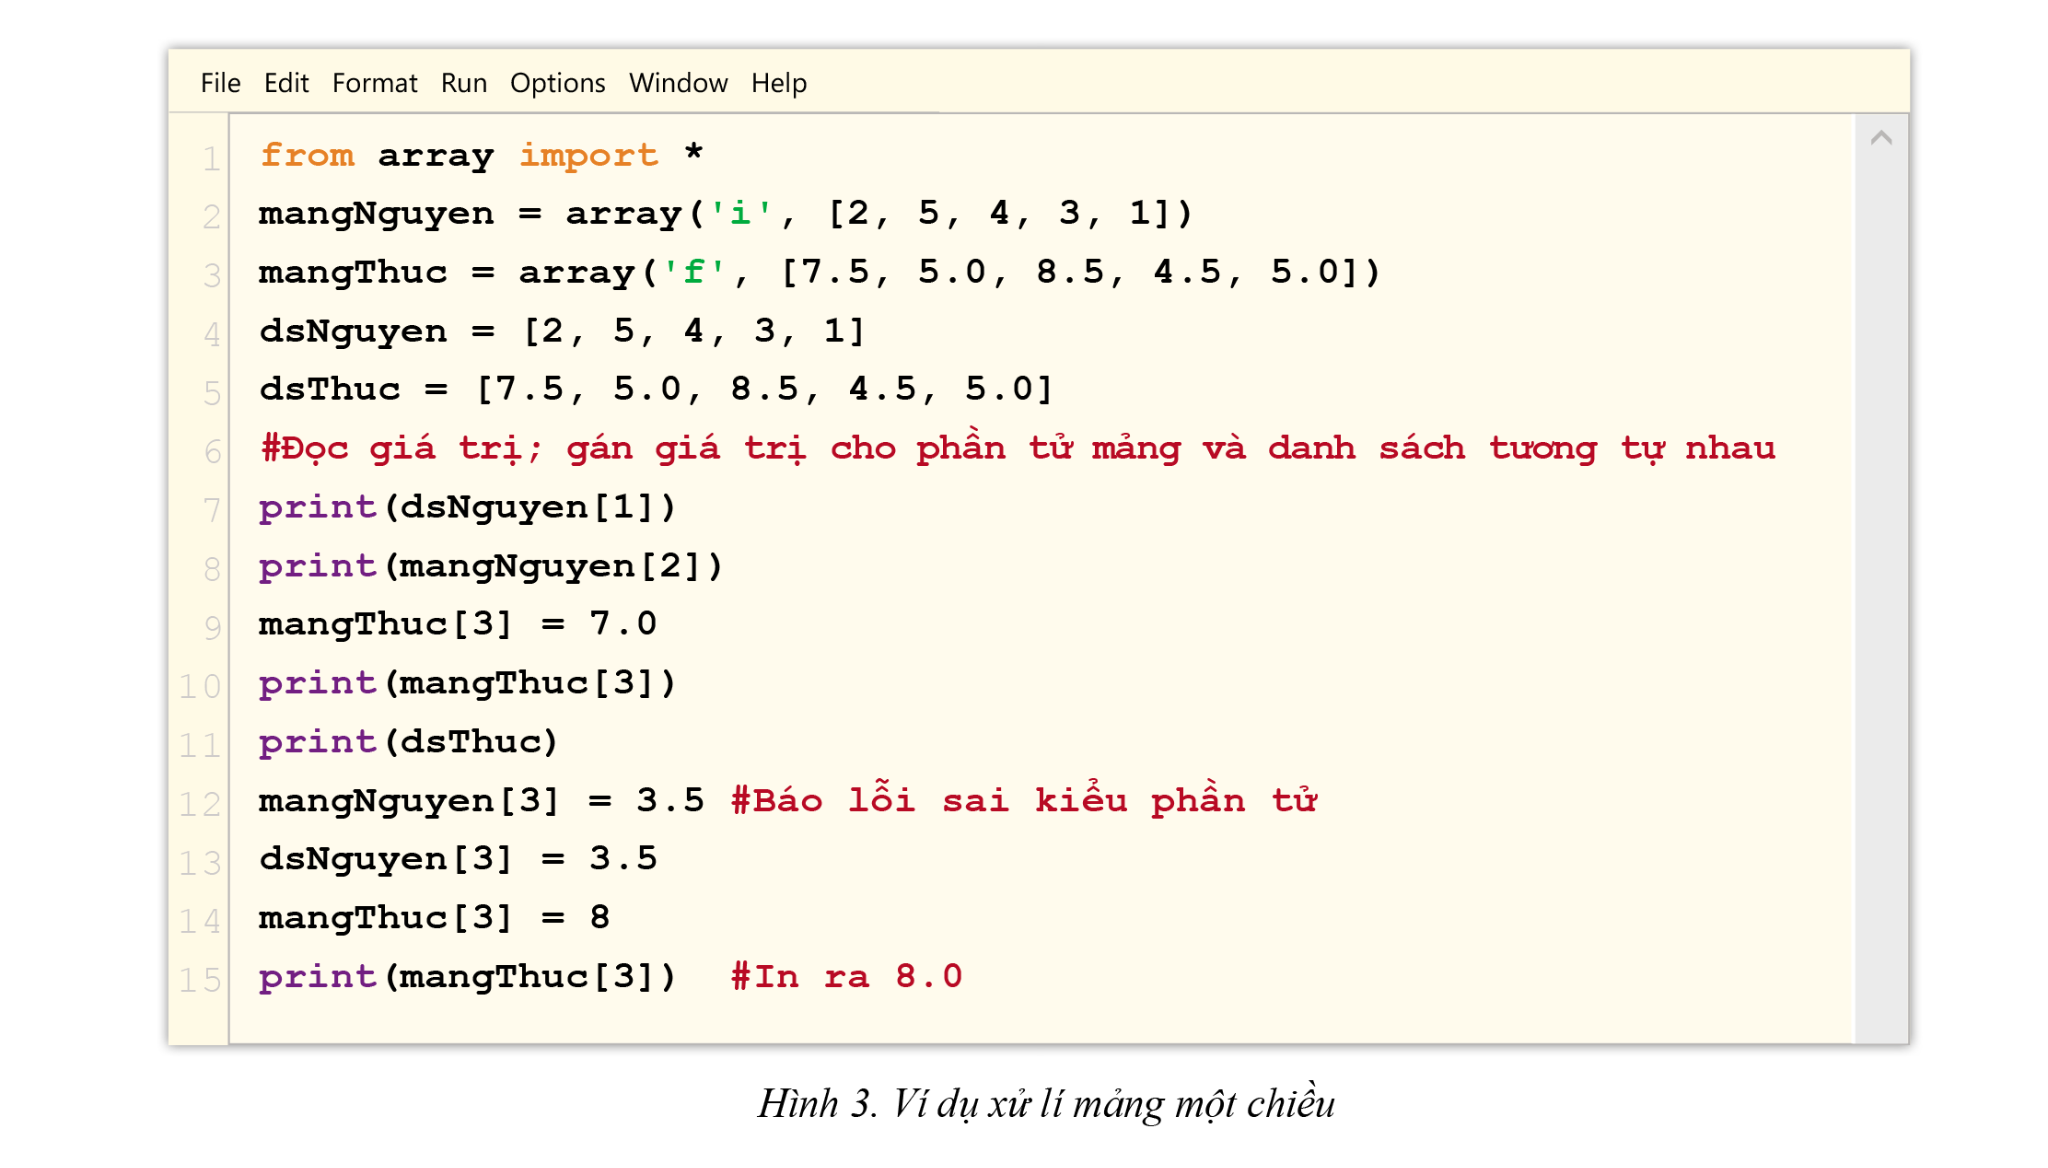Open the Window menu
Viewport: 2048px width, 1168px height.
click(x=678, y=83)
